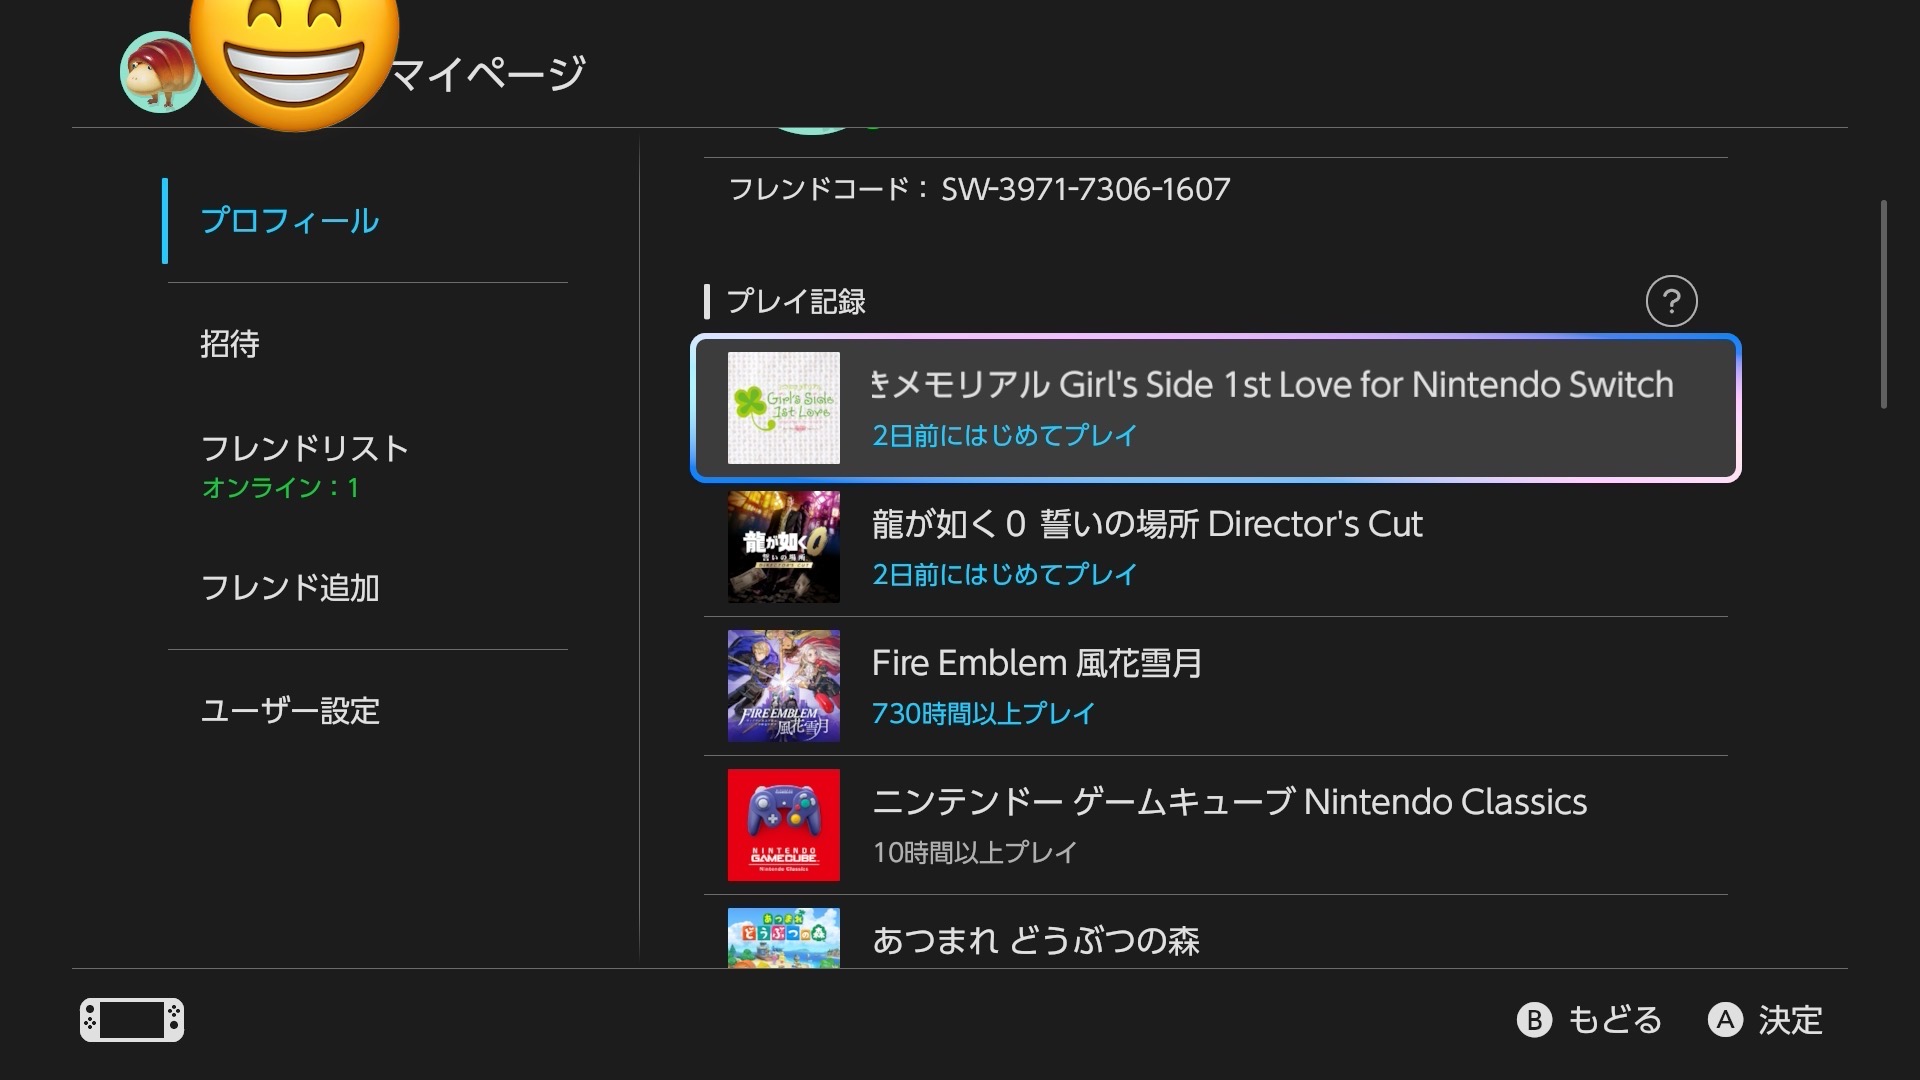The image size is (1920, 1080).
Task: Click the 決定 confirm label
Action: tap(1790, 1020)
